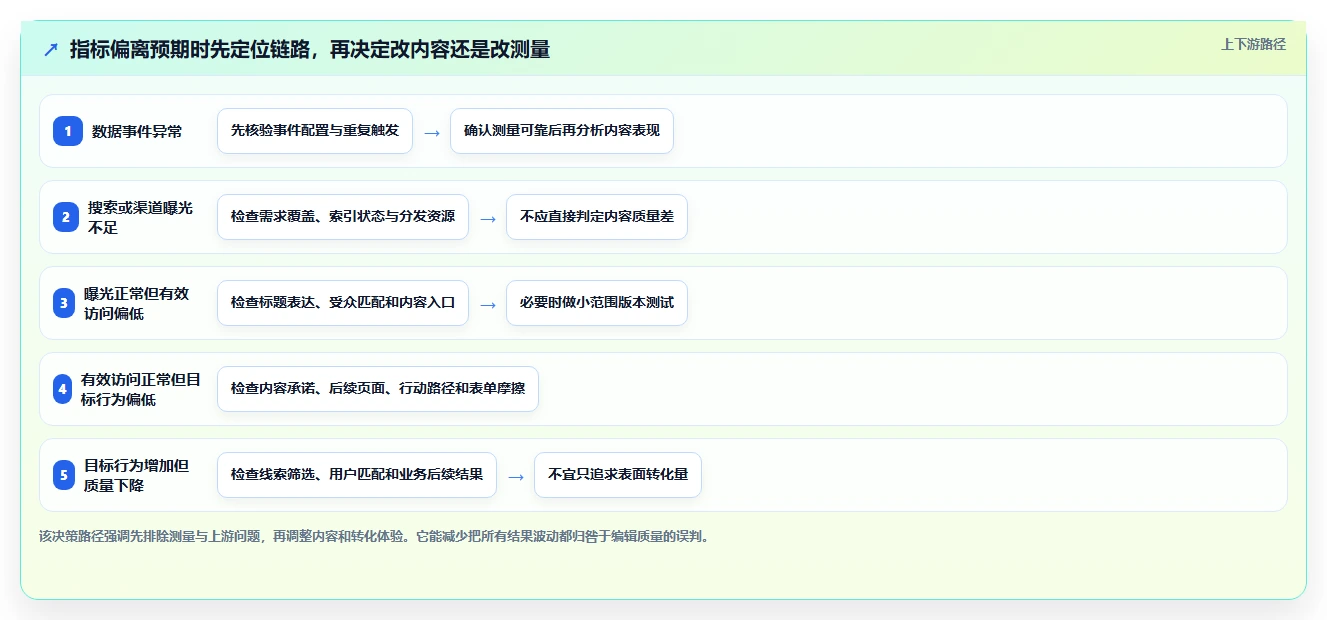1327x620 pixels.
Task: Click the 不应直接判定内容质量差 box
Action: [597, 217]
